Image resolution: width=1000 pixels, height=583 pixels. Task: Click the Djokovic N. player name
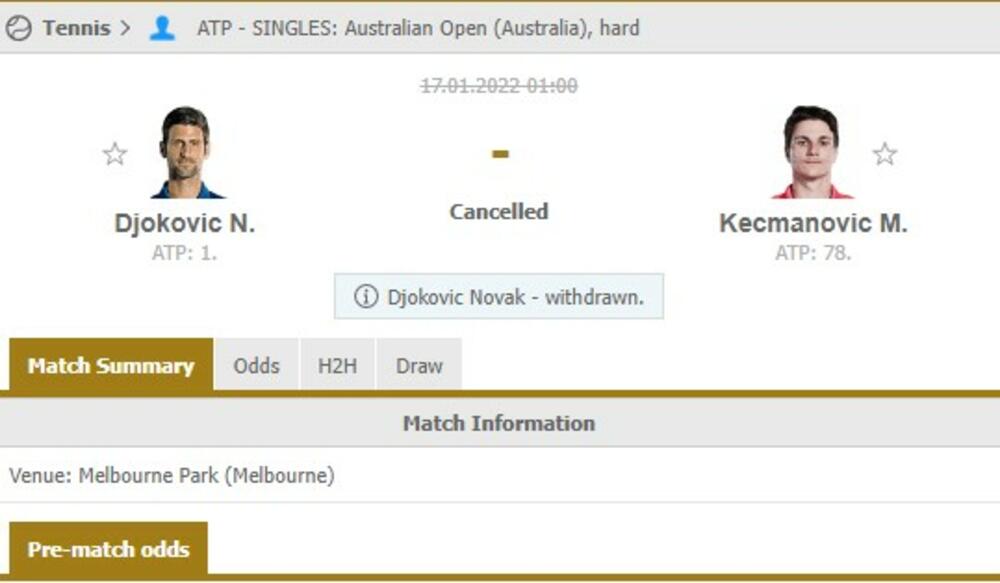coord(184,223)
